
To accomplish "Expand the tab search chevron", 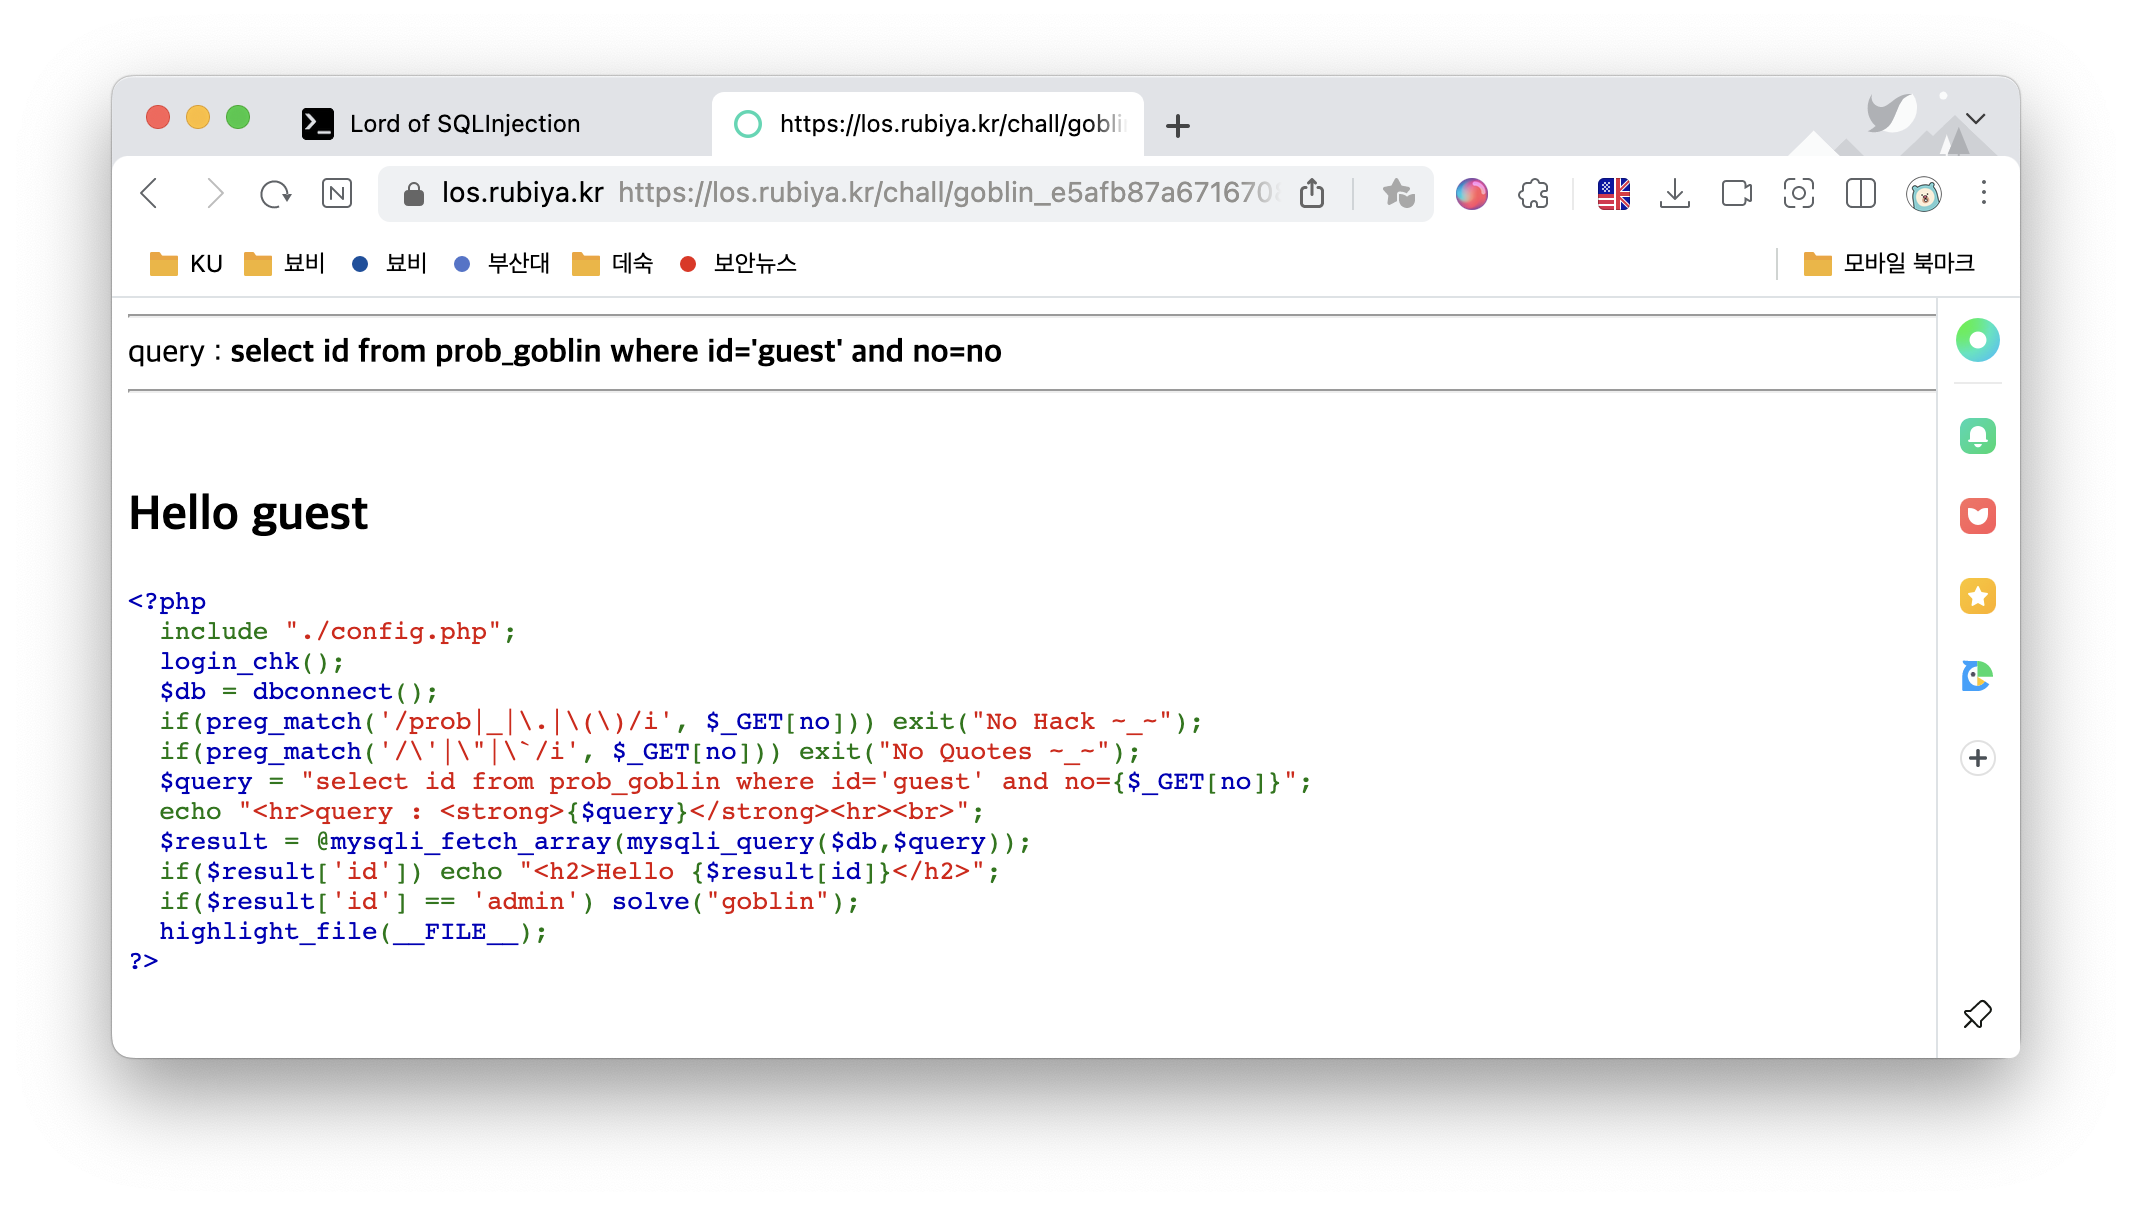I will pos(1975,119).
